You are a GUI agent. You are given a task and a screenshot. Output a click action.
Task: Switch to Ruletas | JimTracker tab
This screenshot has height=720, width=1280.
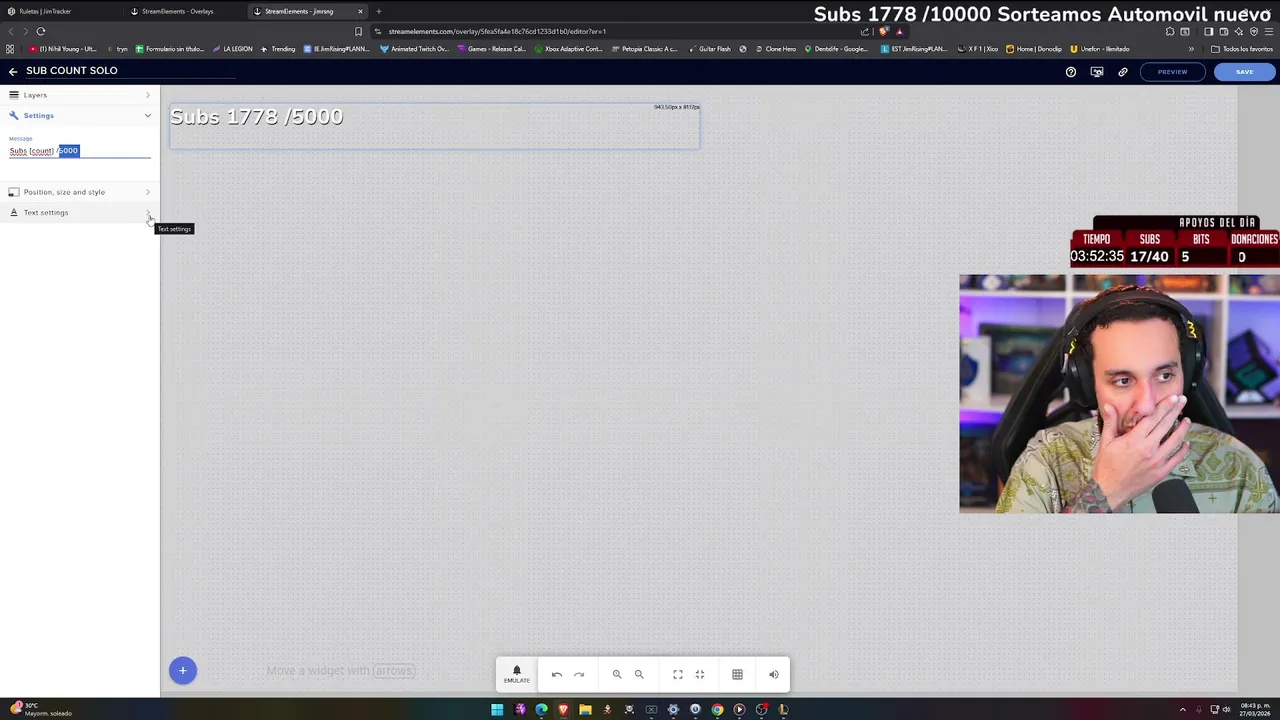60,12
